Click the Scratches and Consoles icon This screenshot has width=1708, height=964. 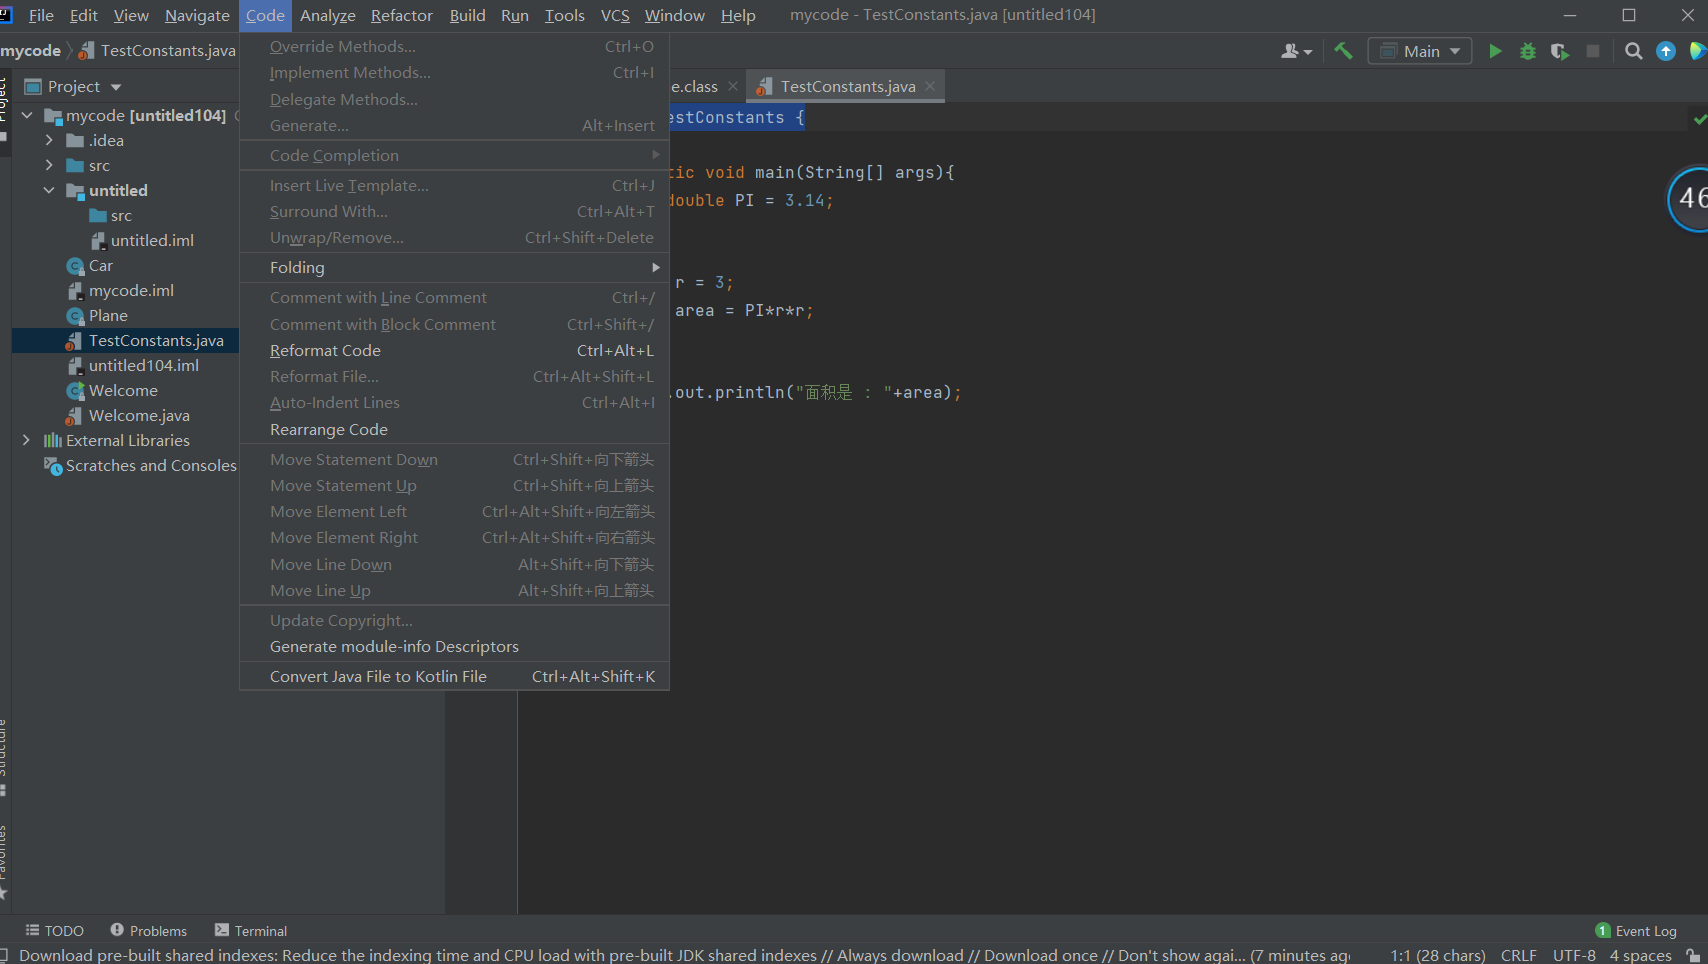pyautogui.click(x=53, y=466)
